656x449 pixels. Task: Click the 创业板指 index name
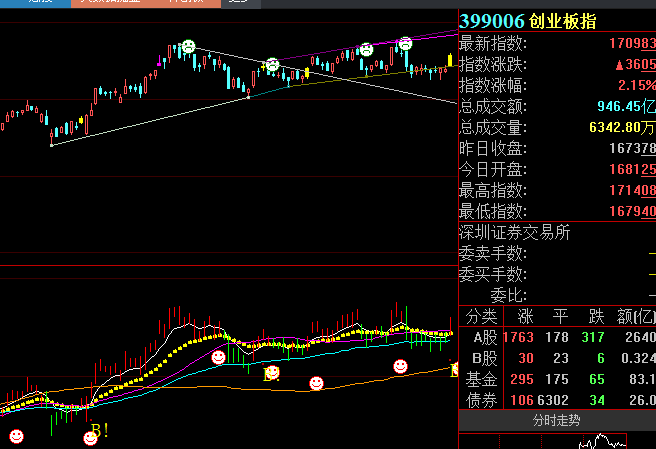[x=562, y=21]
